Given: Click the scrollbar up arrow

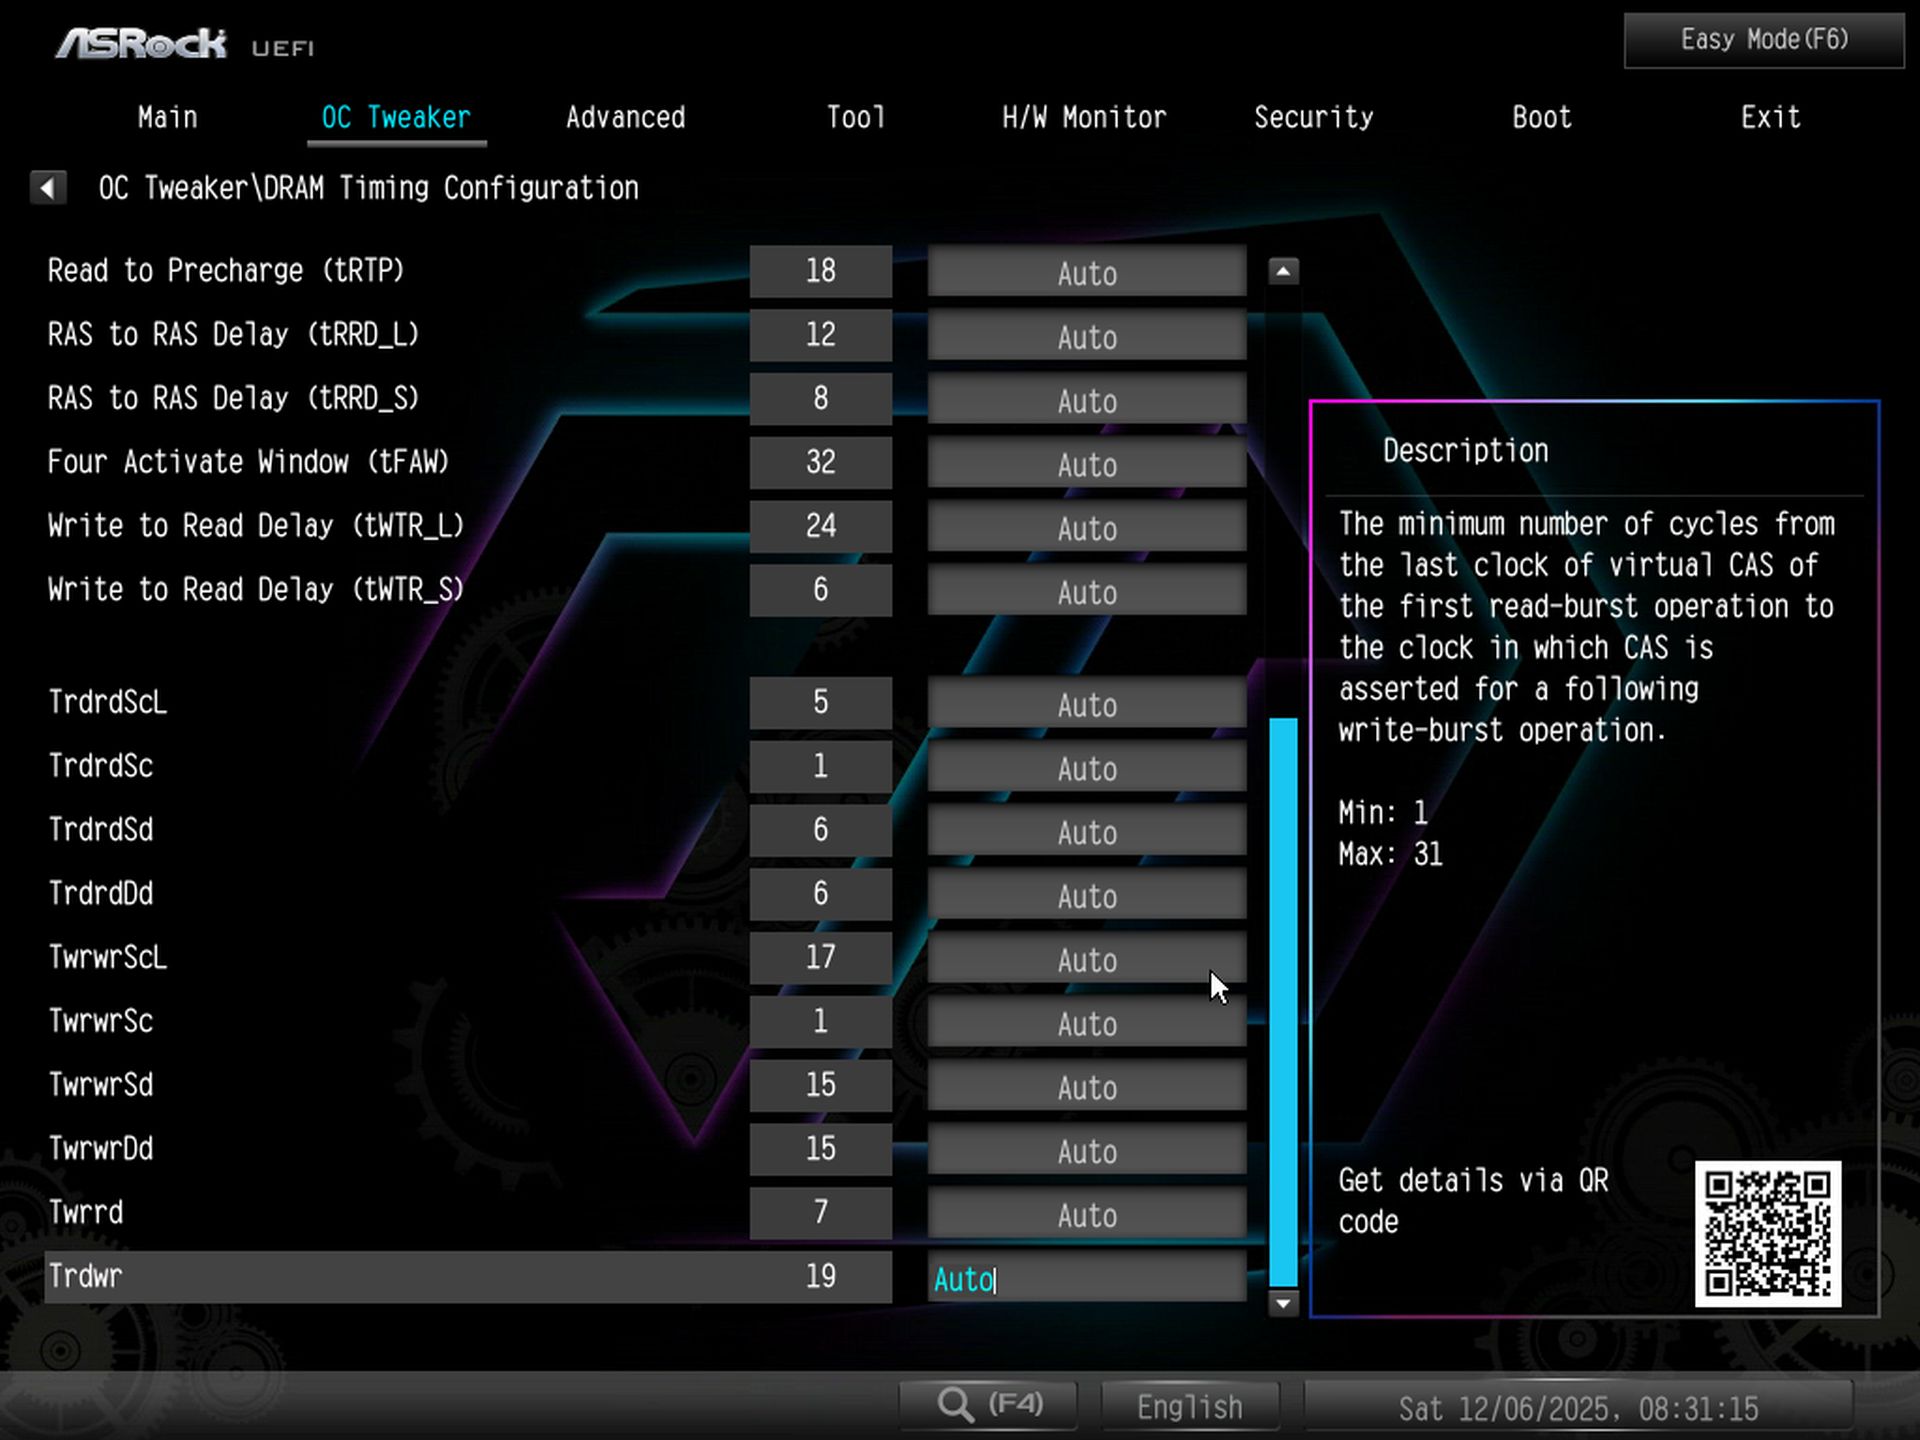Looking at the screenshot, I should pos(1282,270).
